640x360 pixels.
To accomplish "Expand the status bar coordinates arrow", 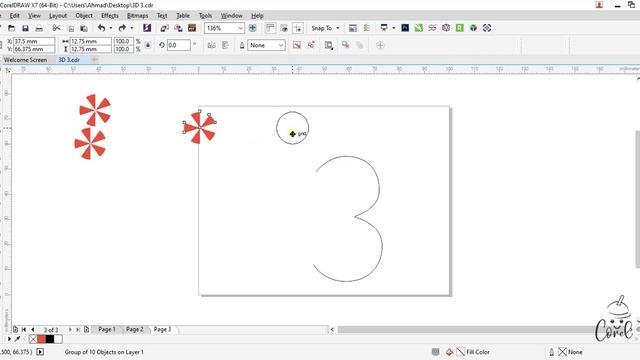I will pos(40,352).
